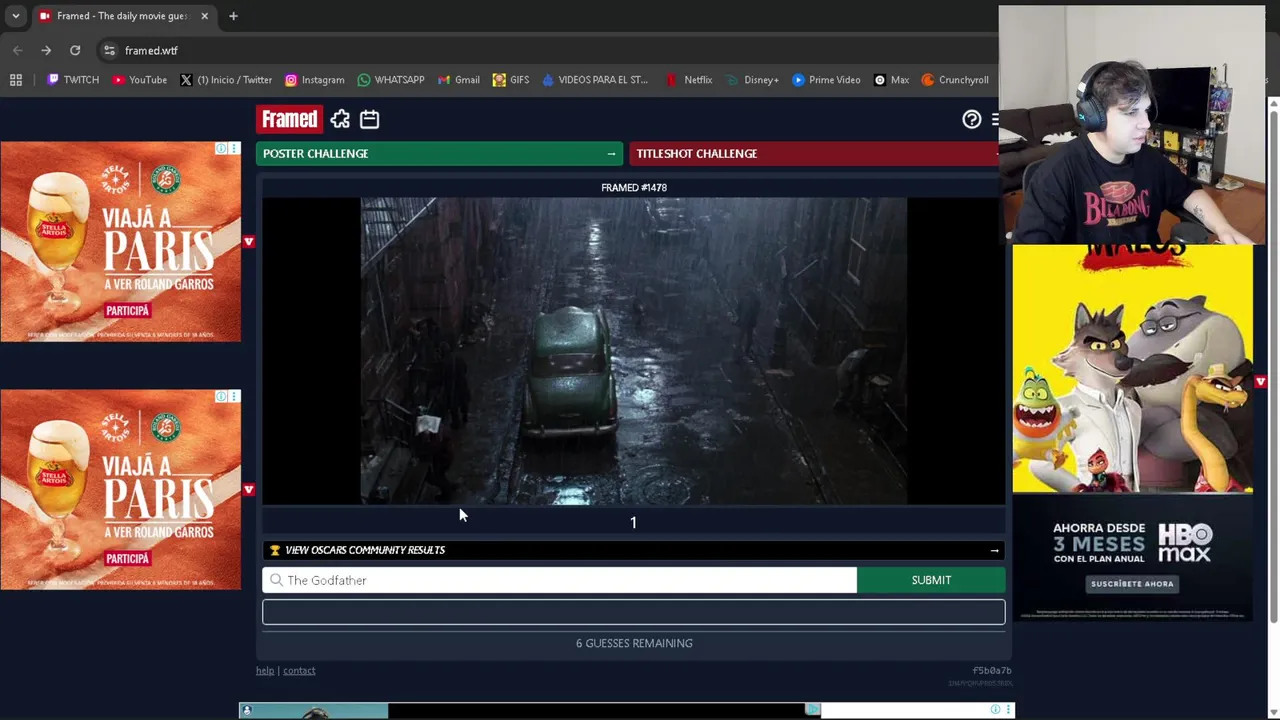Click the red arrow beside top Stella ad
The height and width of the screenshot is (720, 1280).
click(x=249, y=242)
